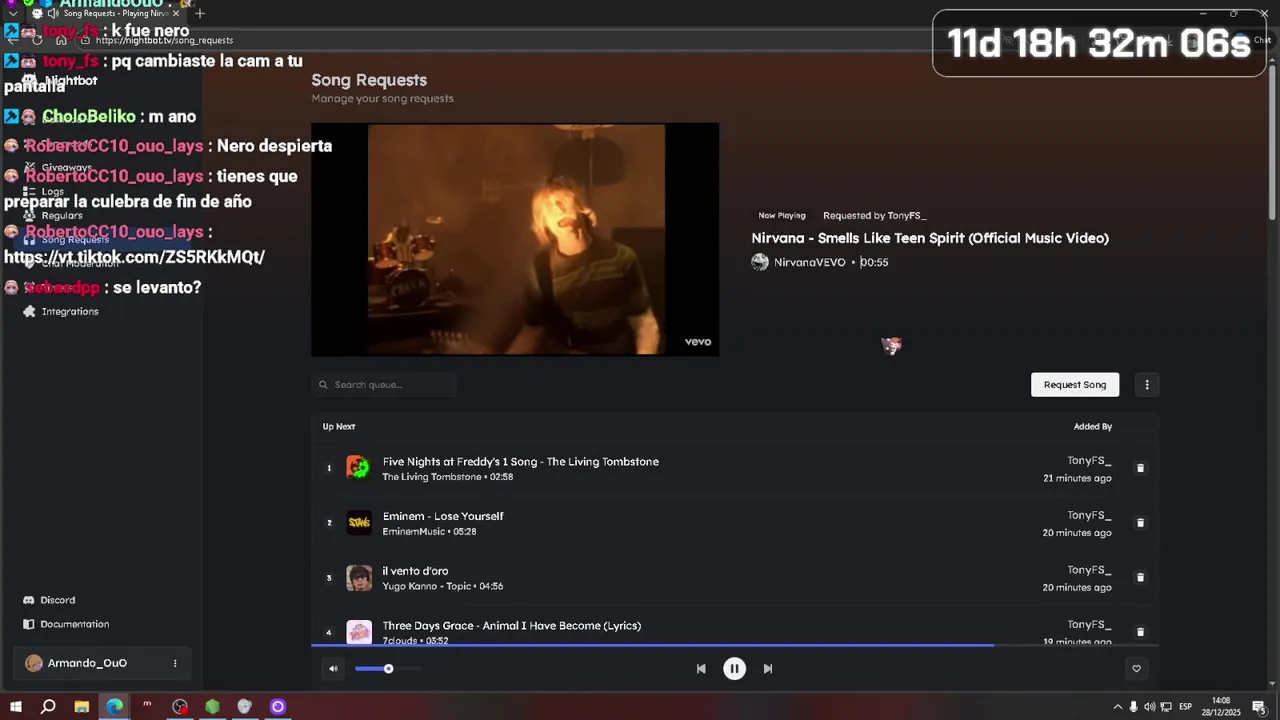Open a new browser tab
Viewport: 1280px width, 720px height.
click(200, 14)
